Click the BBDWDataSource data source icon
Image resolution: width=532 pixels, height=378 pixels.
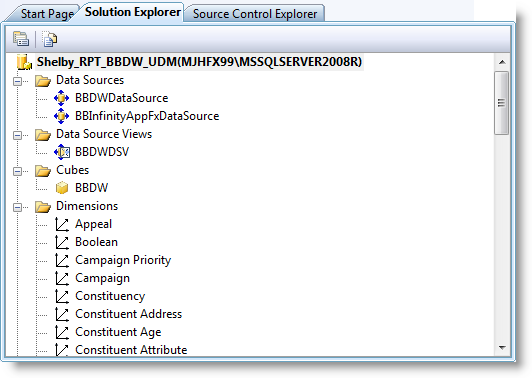pos(61,98)
